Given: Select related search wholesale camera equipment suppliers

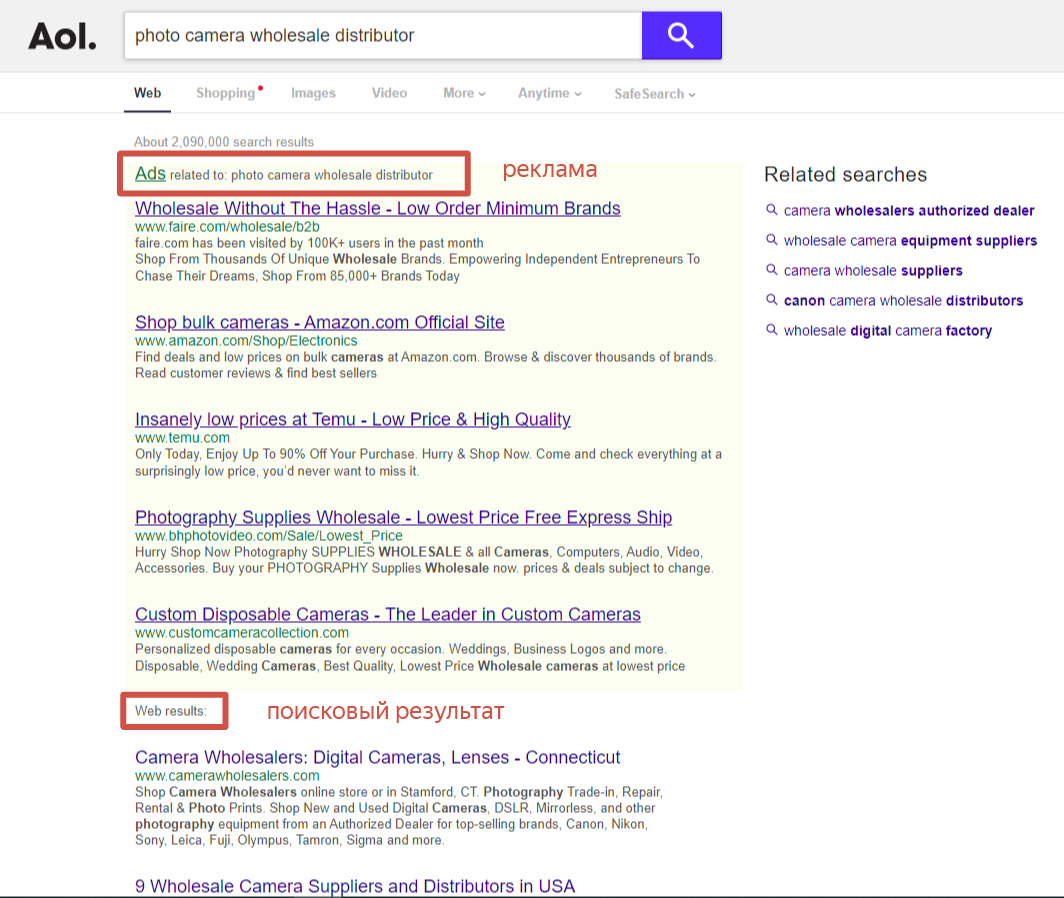Looking at the screenshot, I should click(910, 240).
